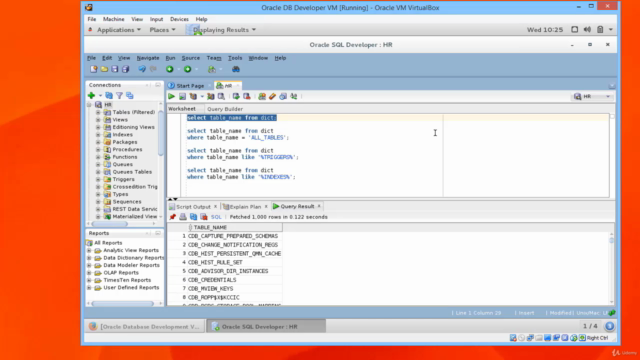Click the Schema Browser icon in Connections

(130, 96)
